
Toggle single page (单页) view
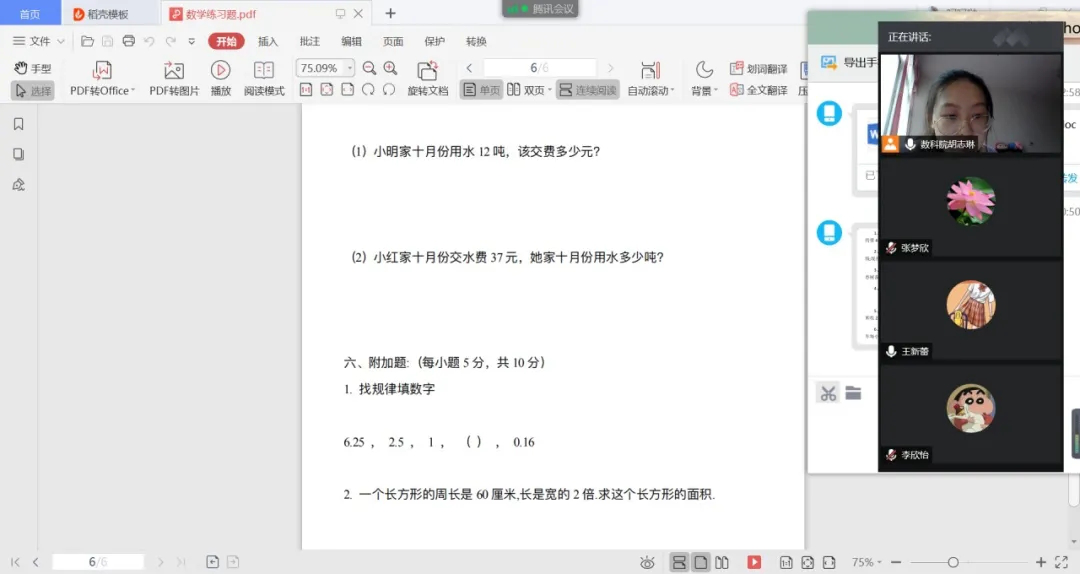(481, 90)
